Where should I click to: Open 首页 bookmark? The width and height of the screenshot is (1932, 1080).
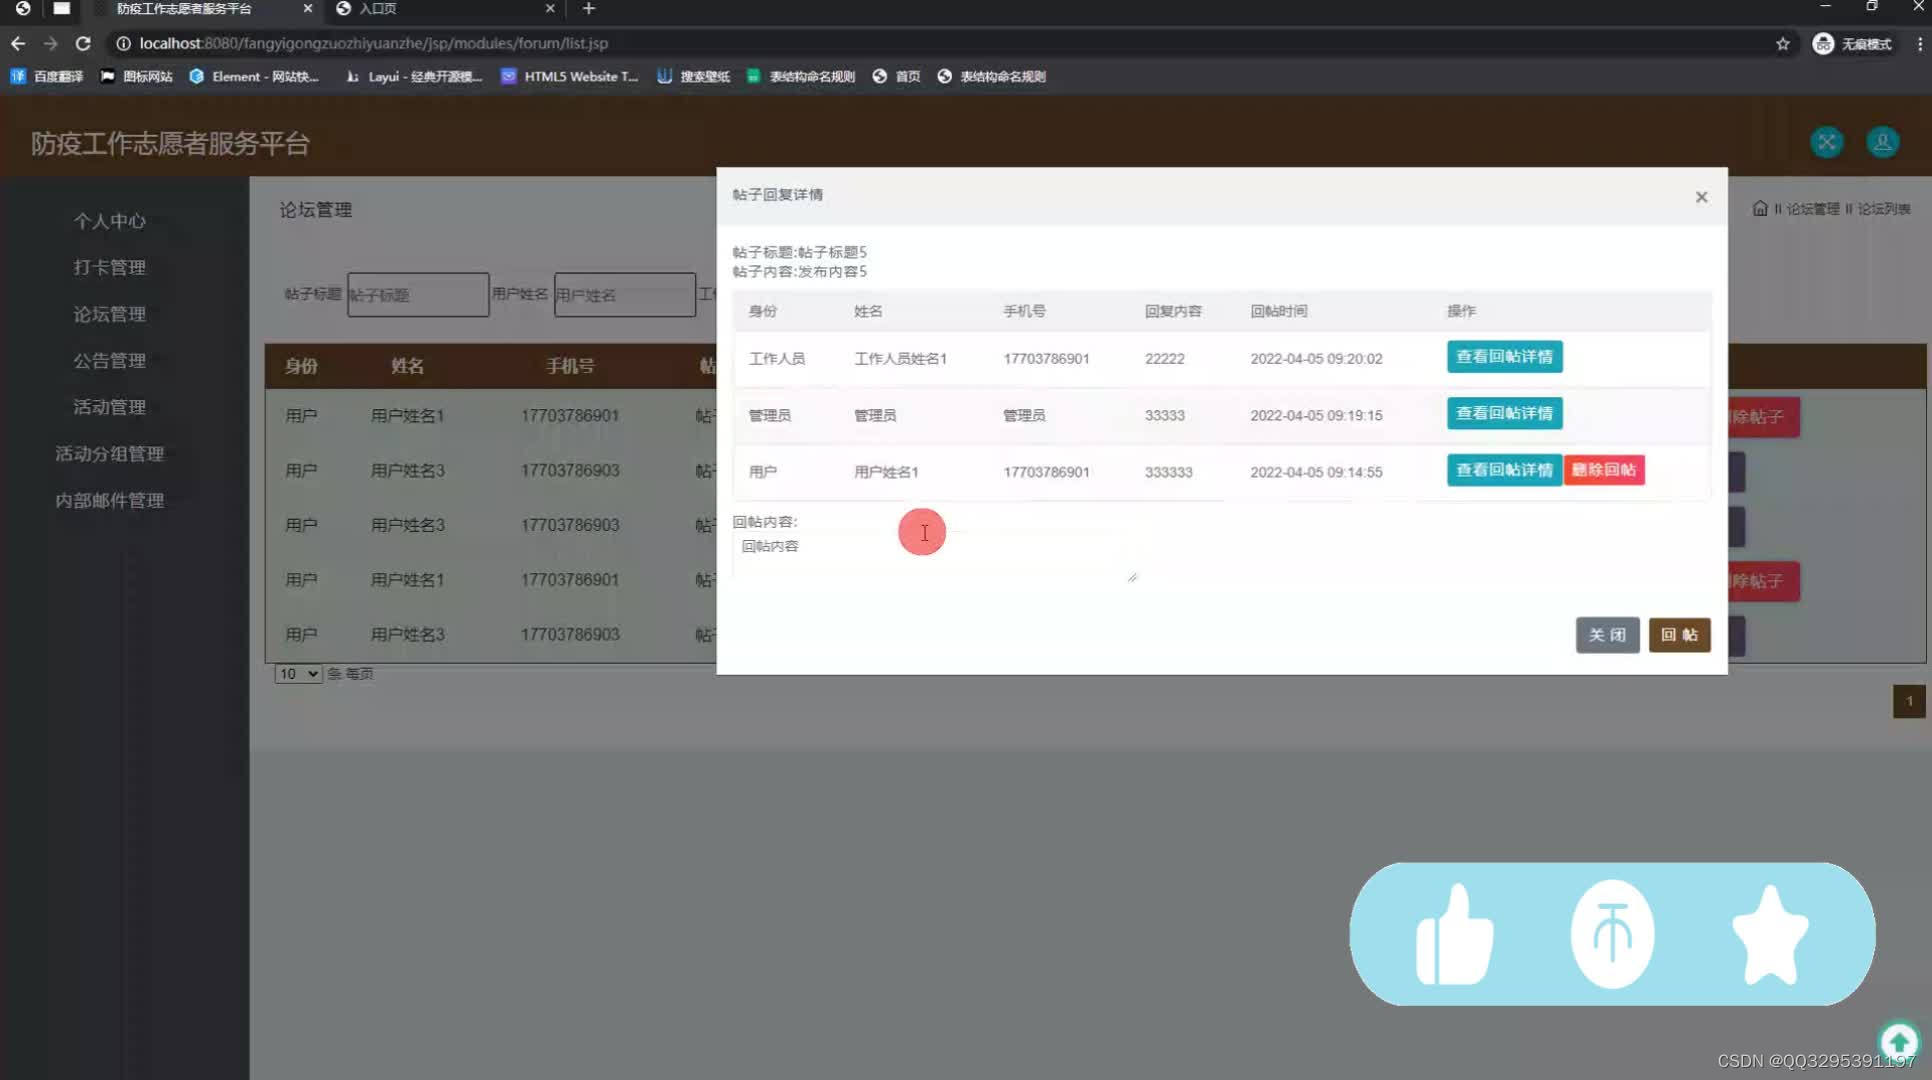click(x=896, y=76)
